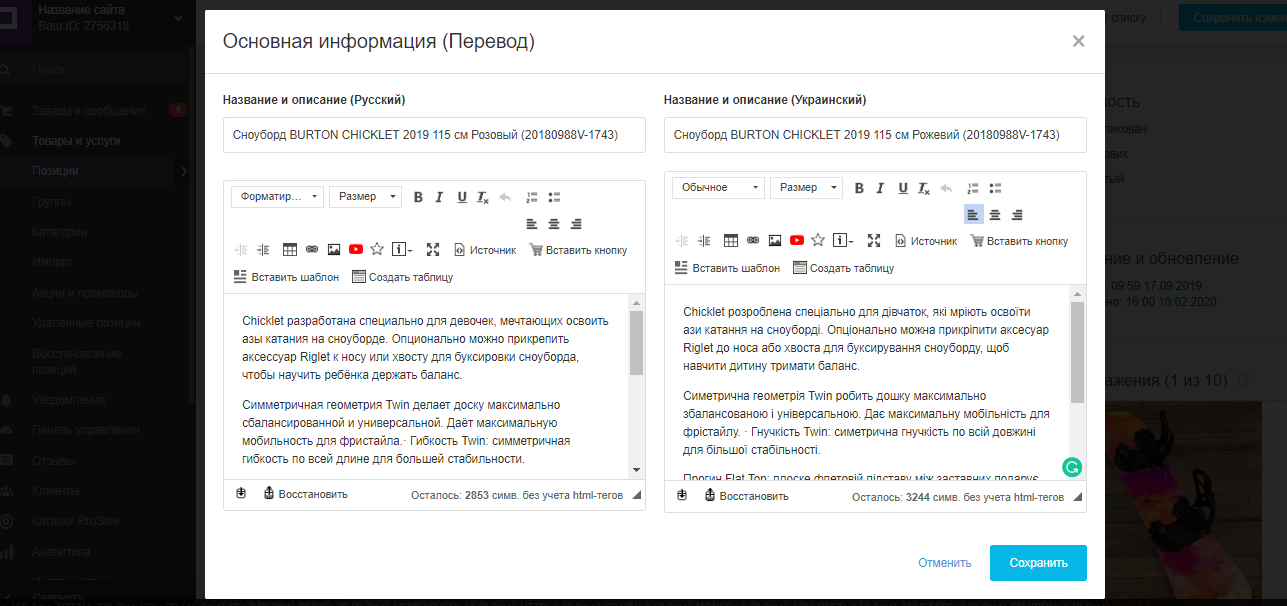The width and height of the screenshot is (1287, 606).
Task: Center text in the Ukrainian editor
Action: (995, 214)
